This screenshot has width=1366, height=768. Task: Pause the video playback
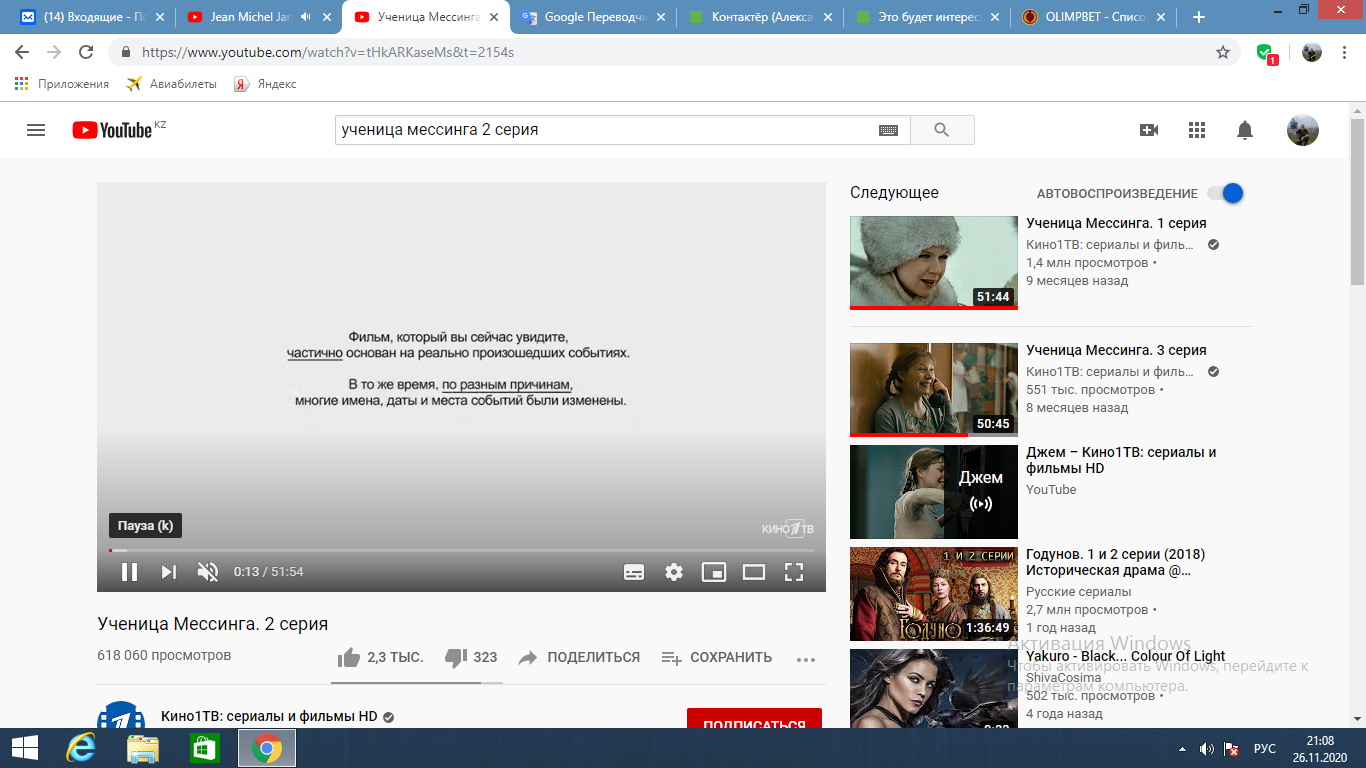129,572
